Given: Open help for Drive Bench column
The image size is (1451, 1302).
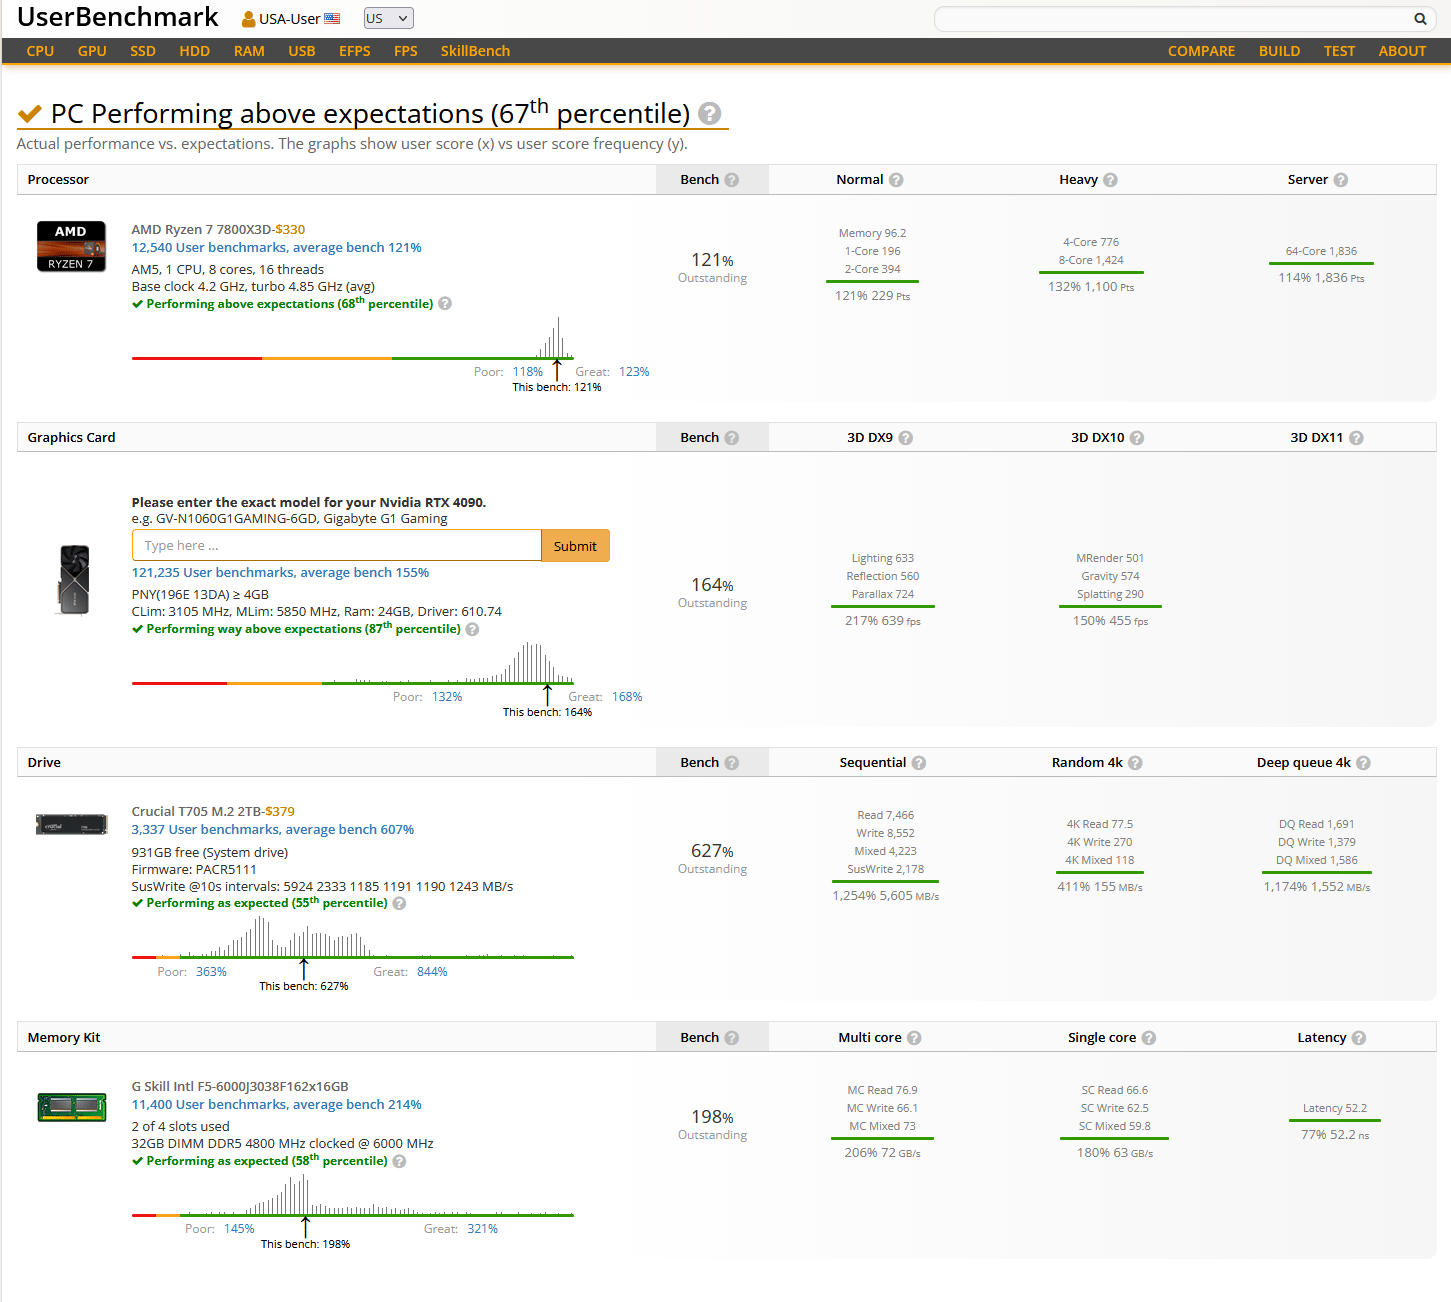Looking at the screenshot, I should 732,763.
